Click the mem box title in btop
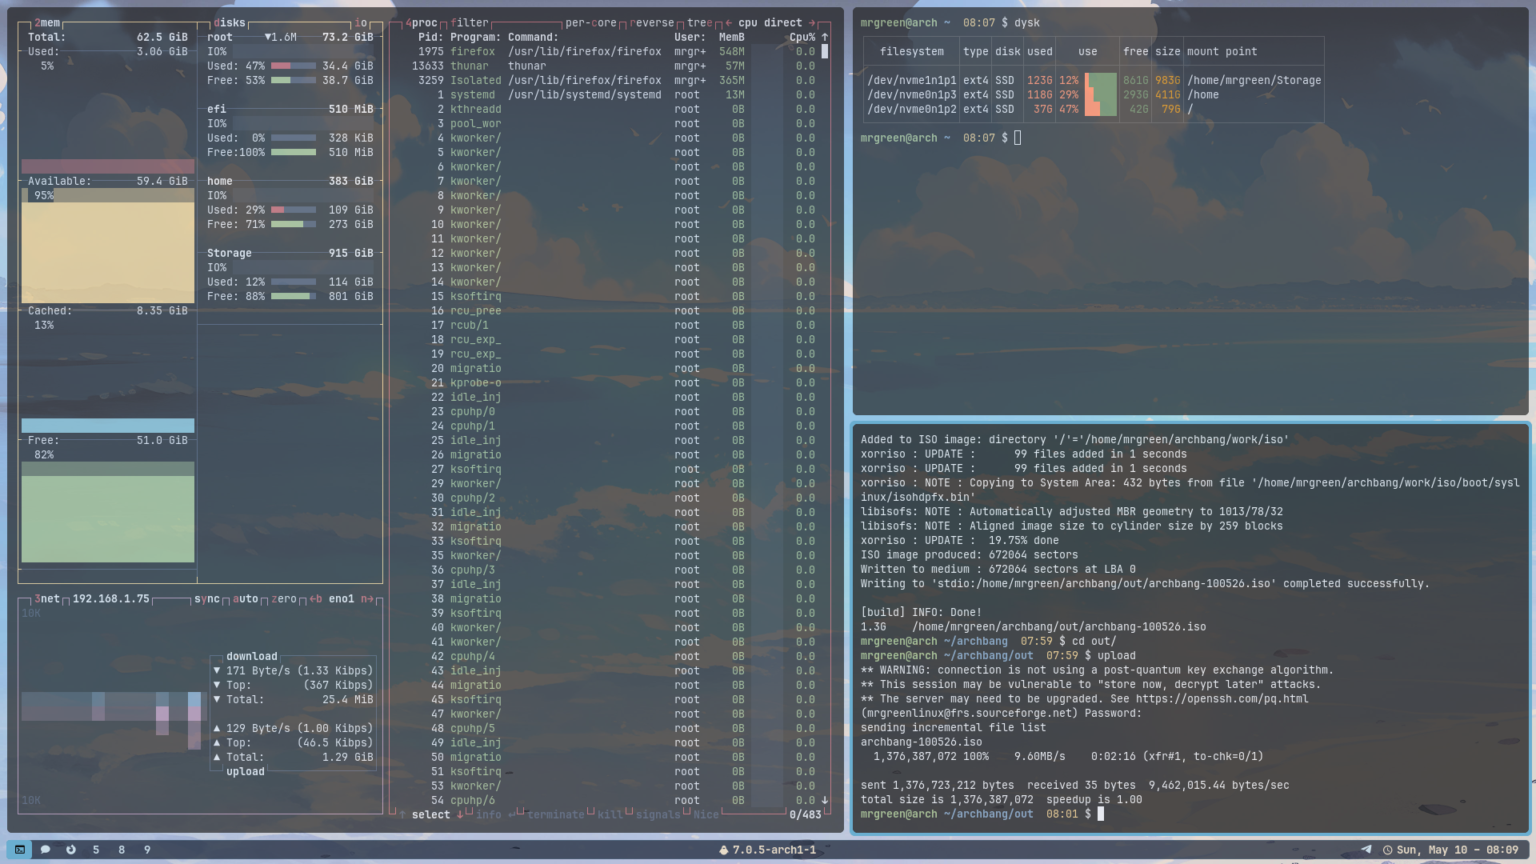The height and width of the screenshot is (864, 1536). [47, 23]
